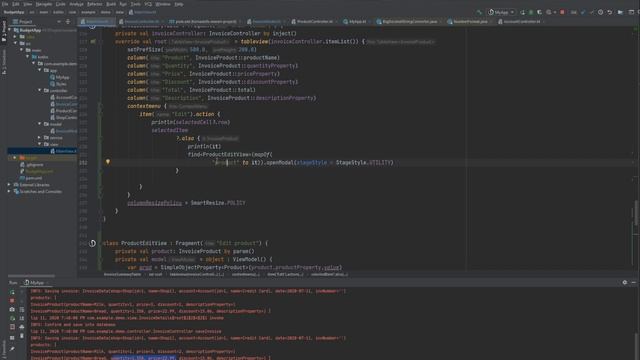Hide the Run tool window
This screenshot has height=360, width=640.
coord(633,282)
